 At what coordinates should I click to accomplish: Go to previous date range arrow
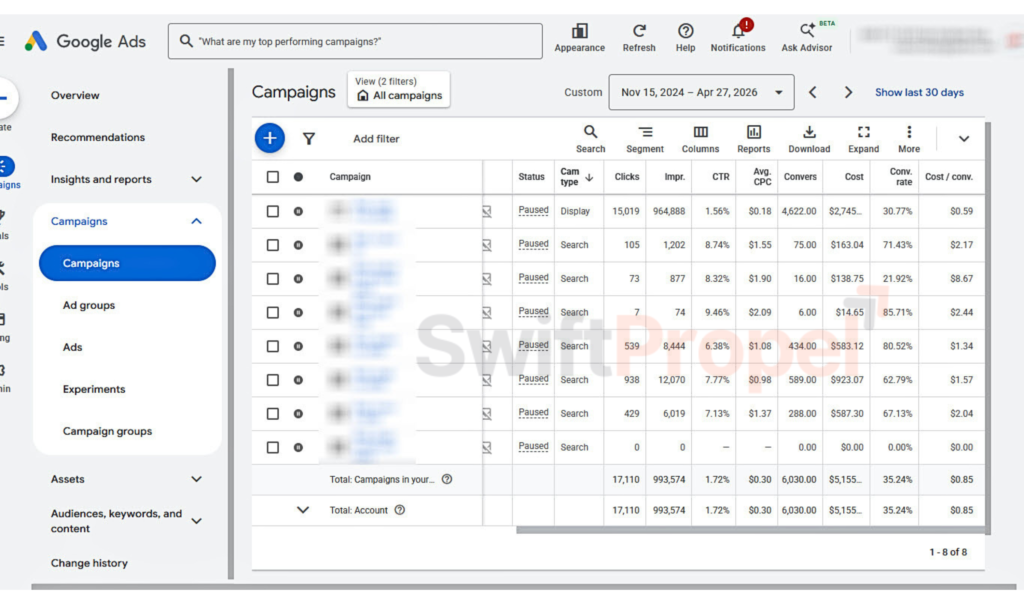(x=812, y=93)
